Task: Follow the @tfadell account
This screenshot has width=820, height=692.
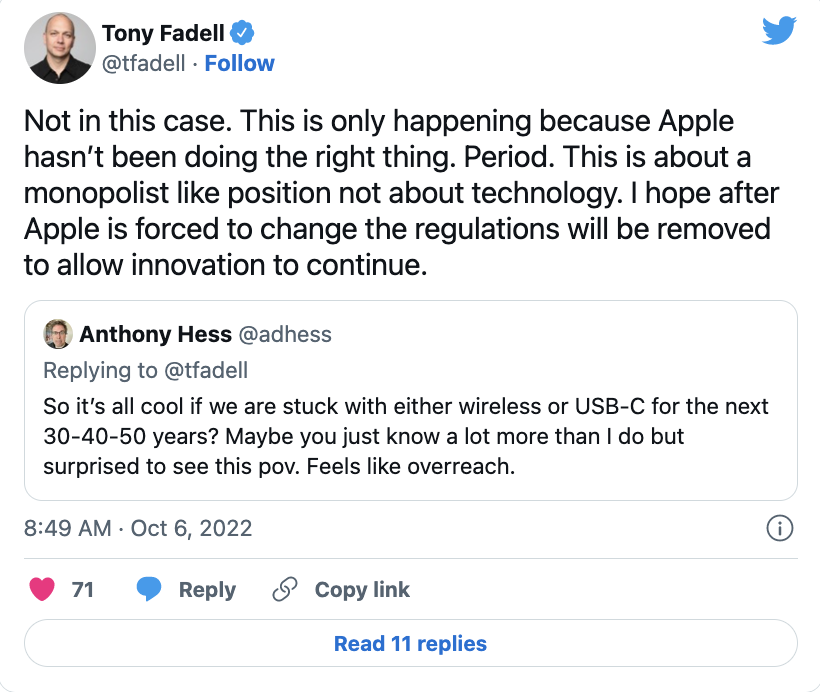Action: click(239, 64)
